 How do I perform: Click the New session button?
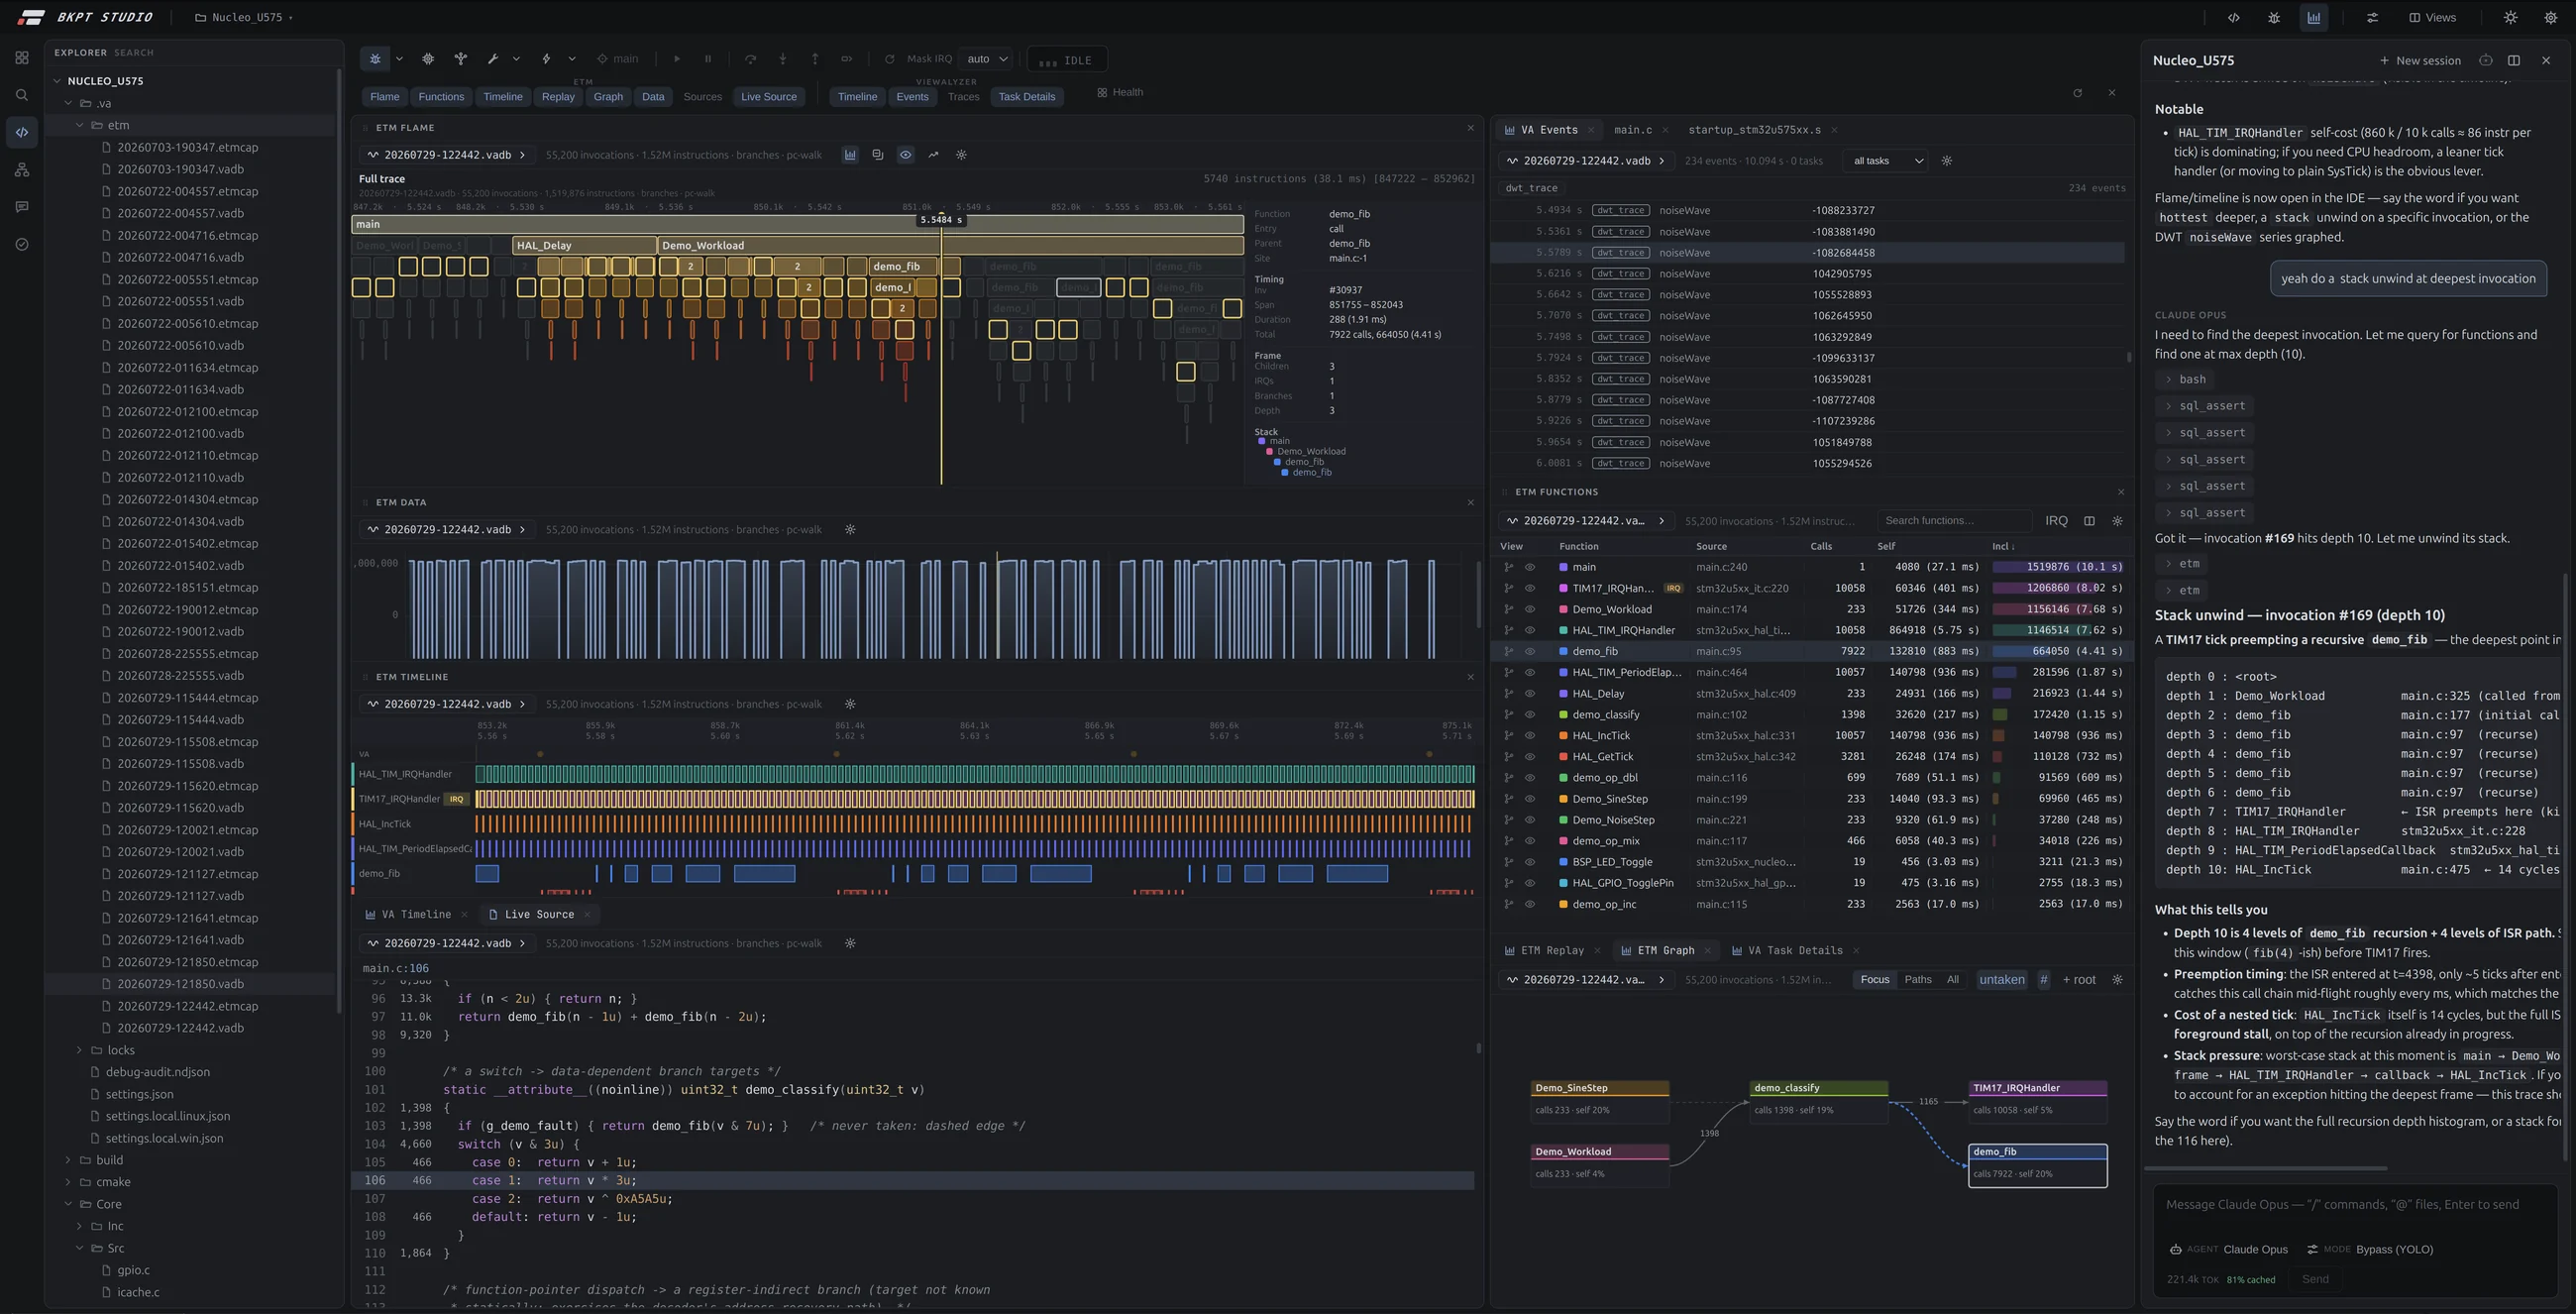(2419, 60)
